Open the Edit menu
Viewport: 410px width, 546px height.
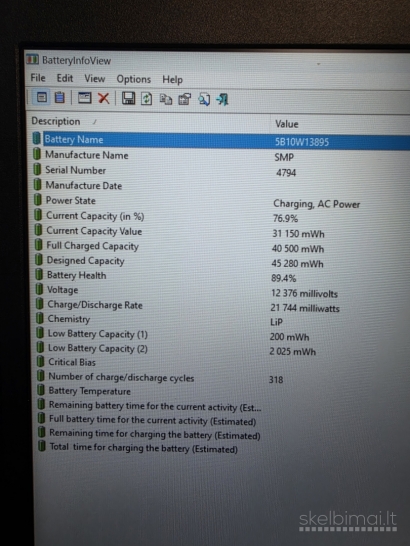tap(65, 78)
